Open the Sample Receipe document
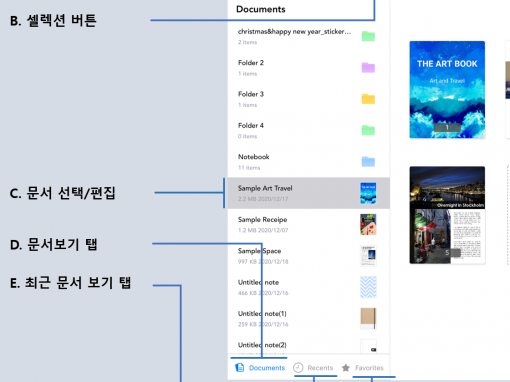The width and height of the screenshot is (510, 382). (309, 224)
